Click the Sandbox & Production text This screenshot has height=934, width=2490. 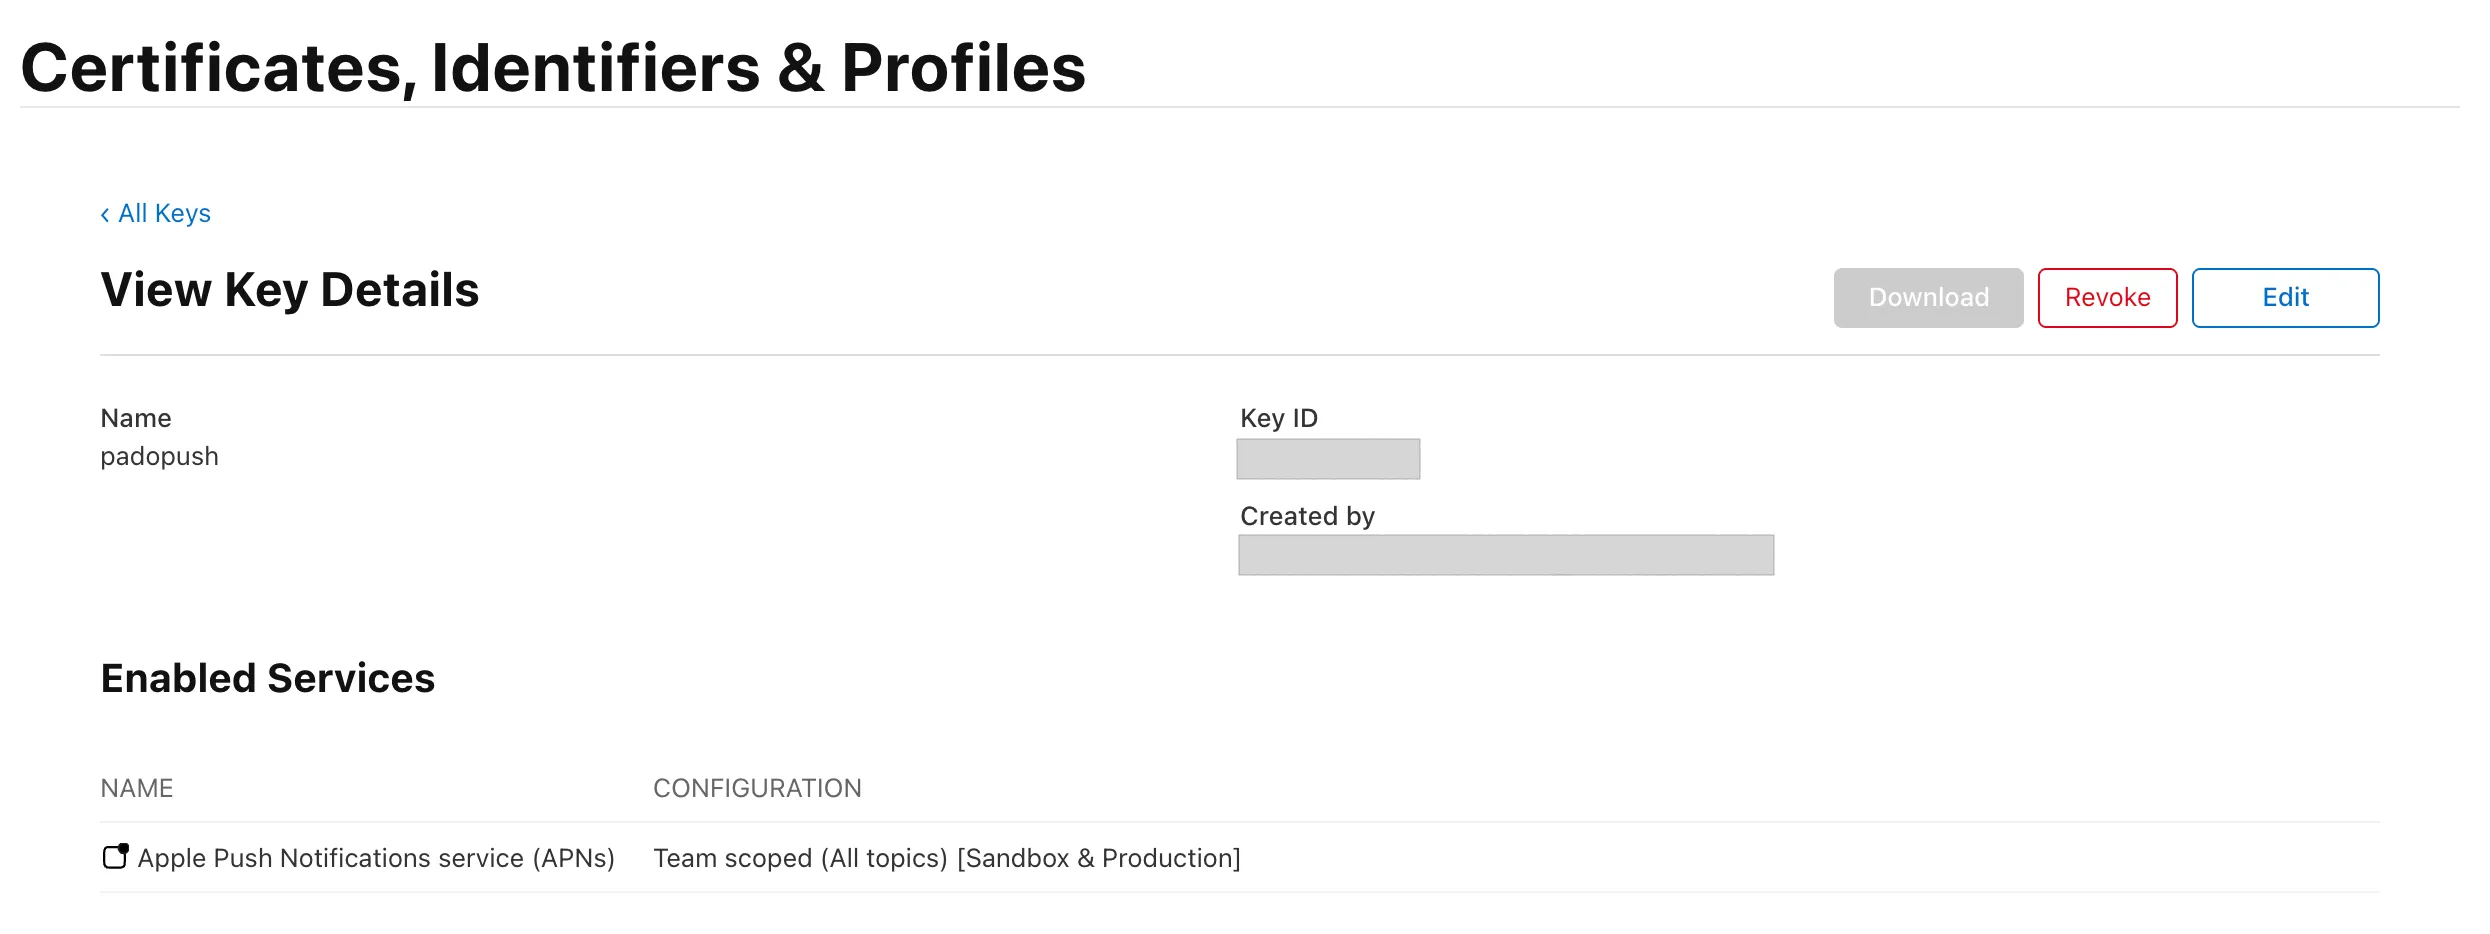(1098, 858)
